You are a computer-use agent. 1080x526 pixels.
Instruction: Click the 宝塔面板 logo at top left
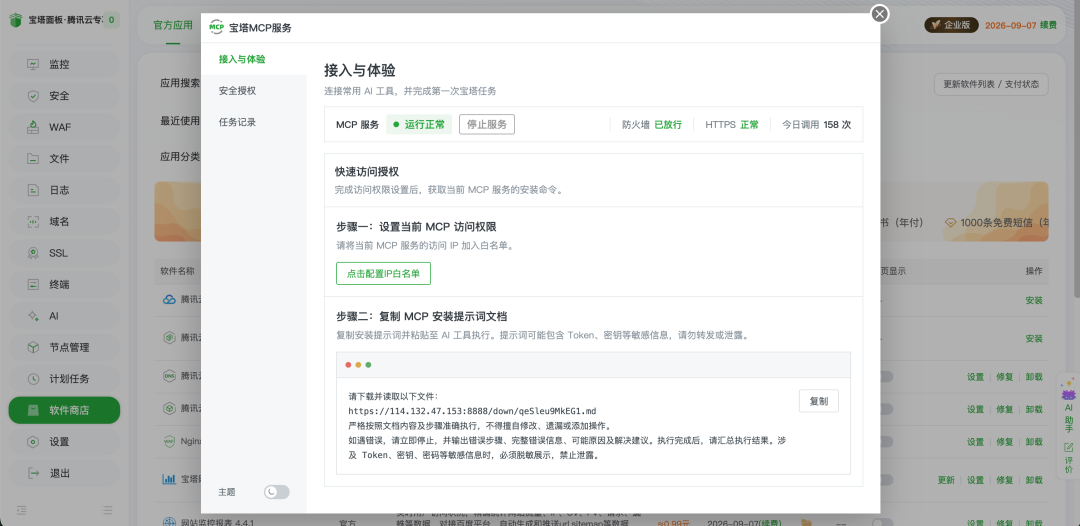(x=15, y=20)
